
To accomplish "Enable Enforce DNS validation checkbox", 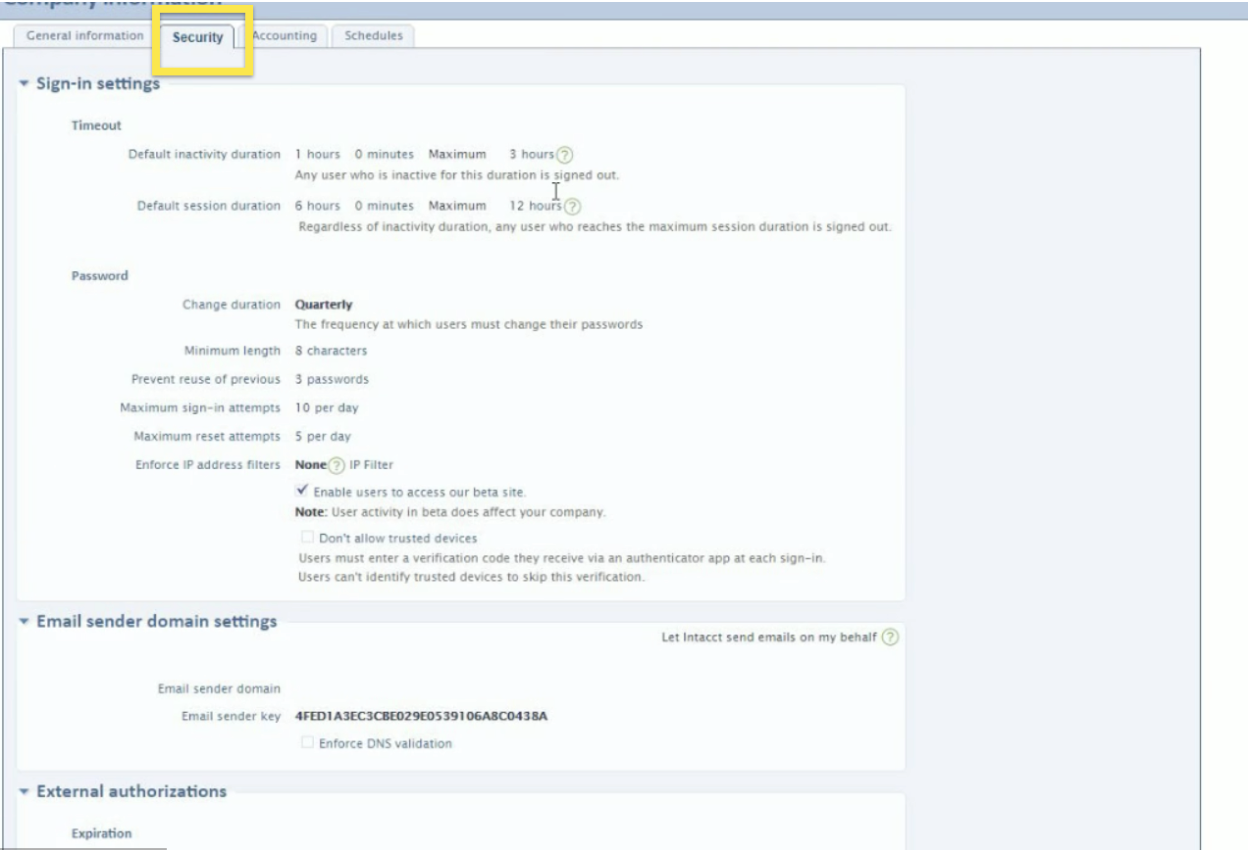I will pos(308,743).
